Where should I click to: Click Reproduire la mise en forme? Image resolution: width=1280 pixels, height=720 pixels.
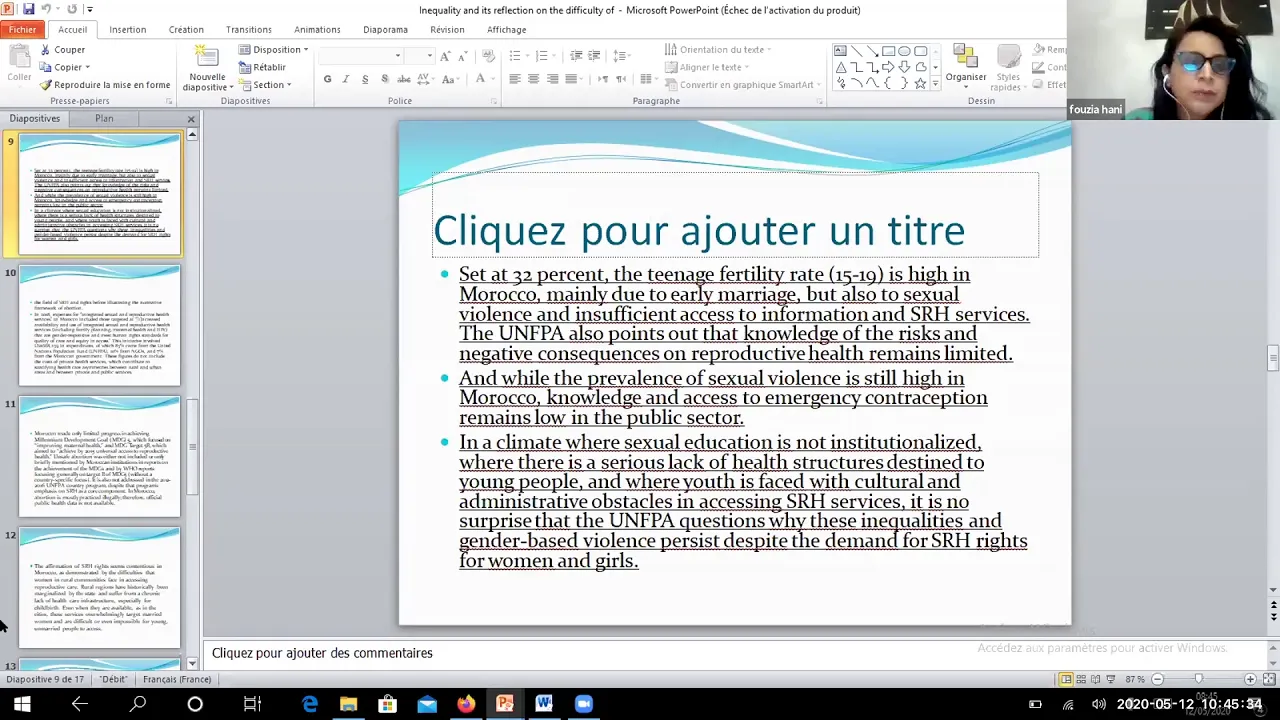[104, 85]
